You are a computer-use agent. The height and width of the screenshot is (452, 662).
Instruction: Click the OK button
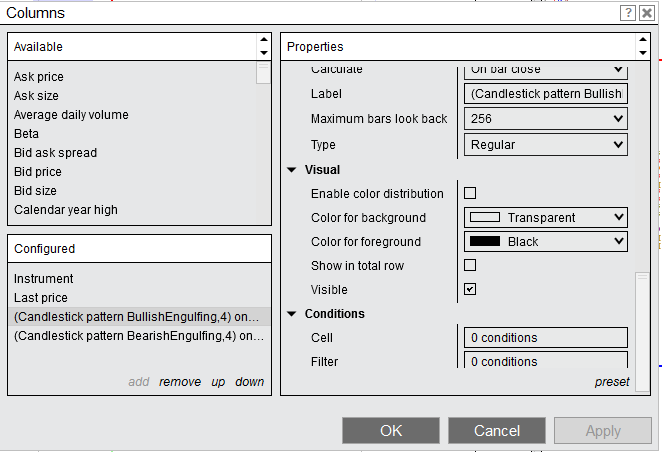pos(391,430)
